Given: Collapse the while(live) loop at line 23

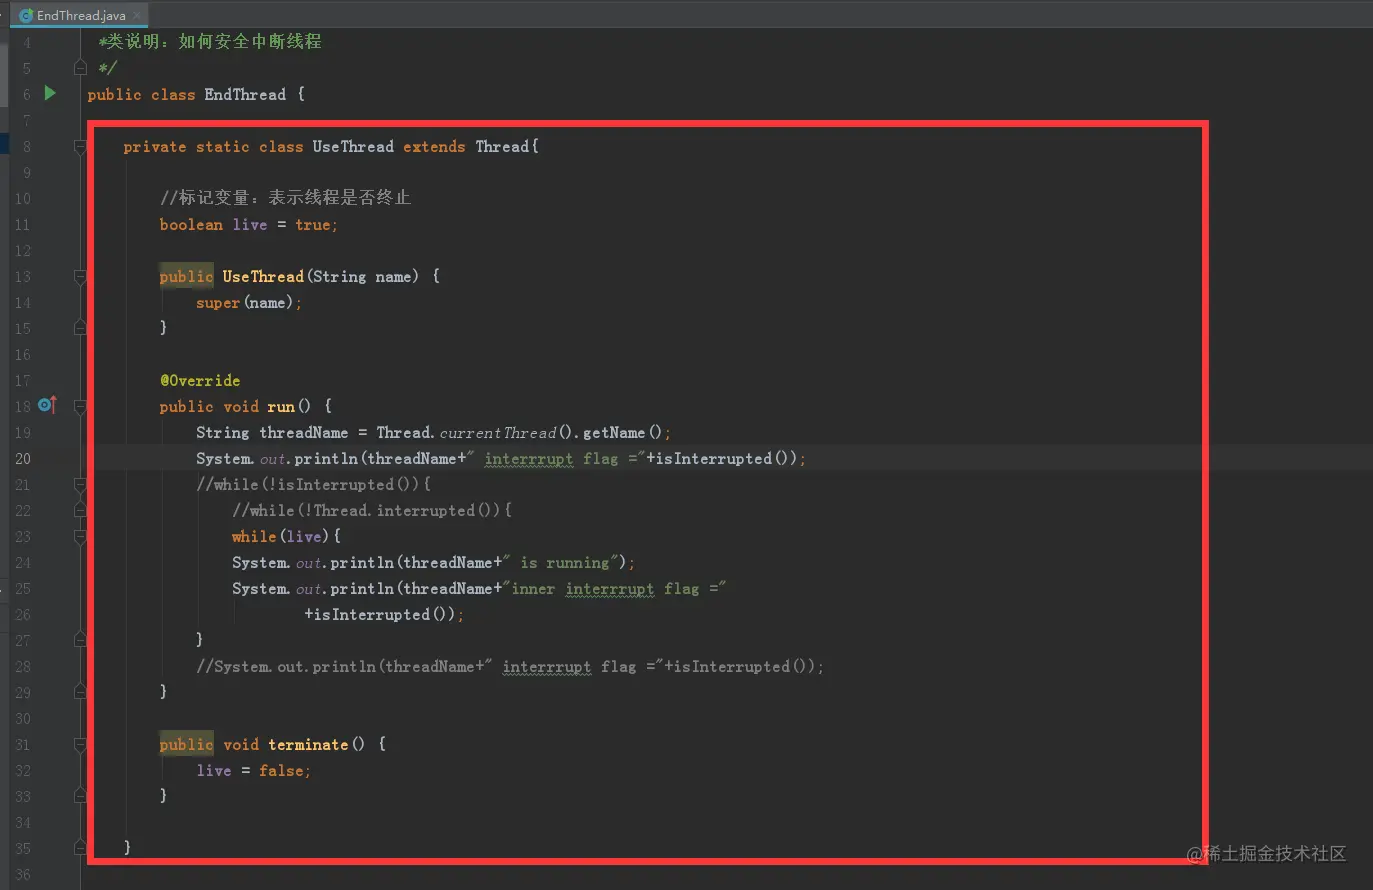Looking at the screenshot, I should pos(80,536).
